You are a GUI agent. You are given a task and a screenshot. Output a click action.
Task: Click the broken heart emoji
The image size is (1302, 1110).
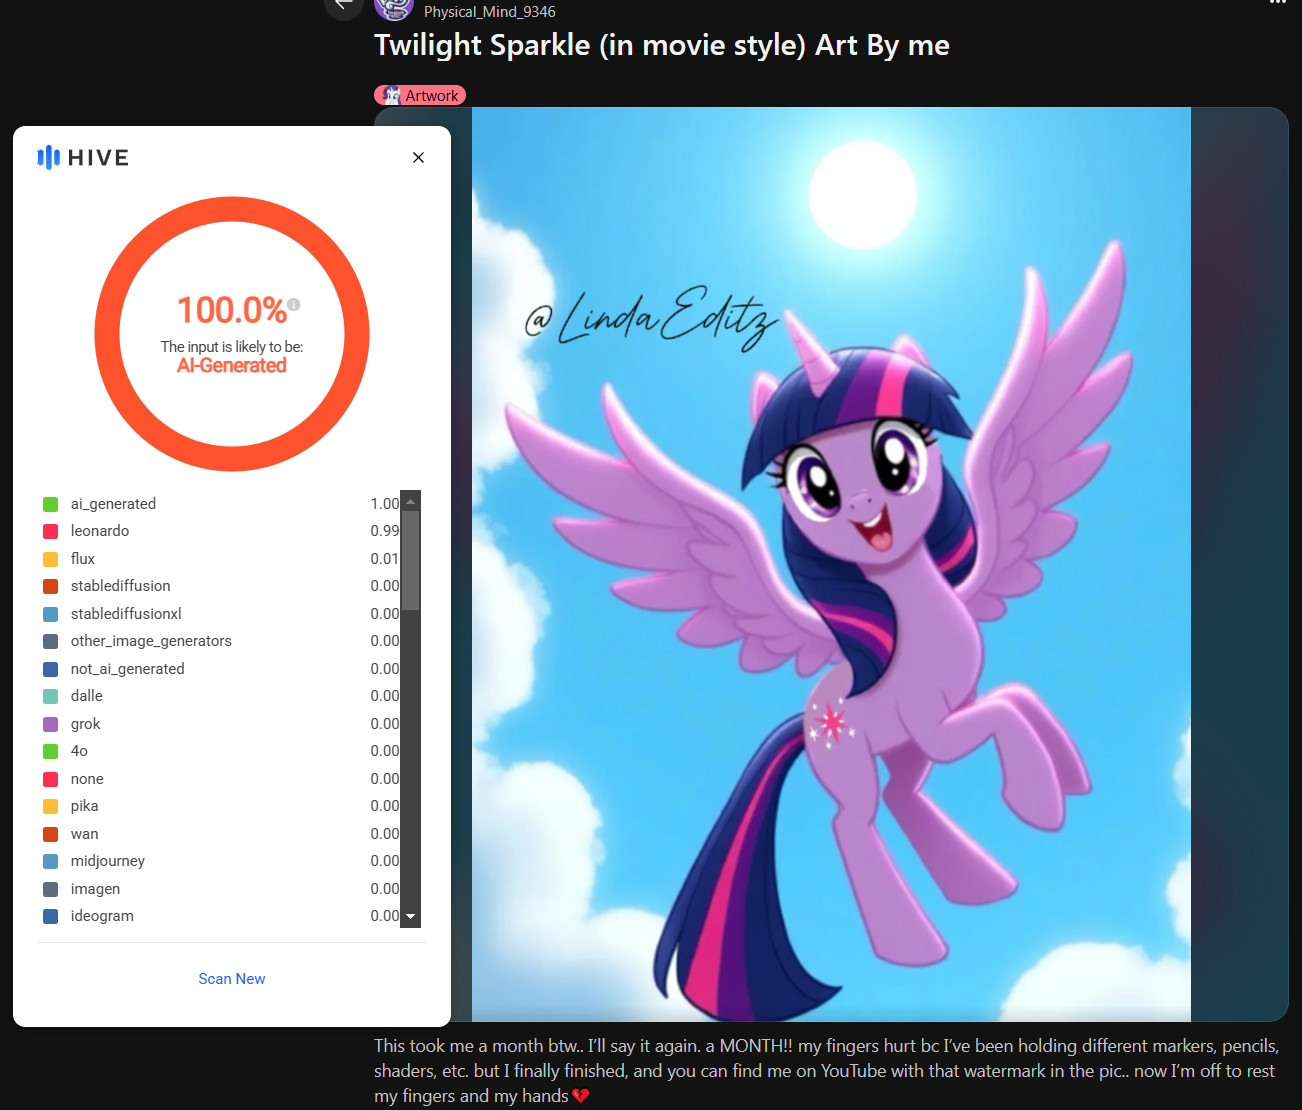pyautogui.click(x=581, y=1096)
